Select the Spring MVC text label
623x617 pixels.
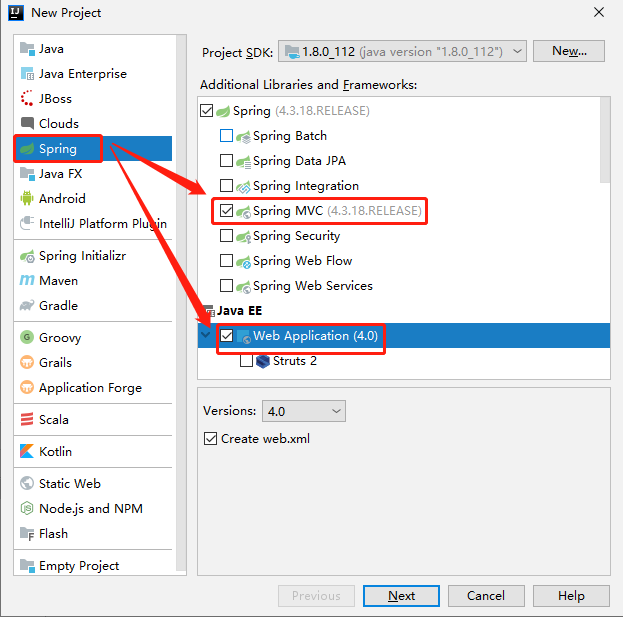pos(288,211)
